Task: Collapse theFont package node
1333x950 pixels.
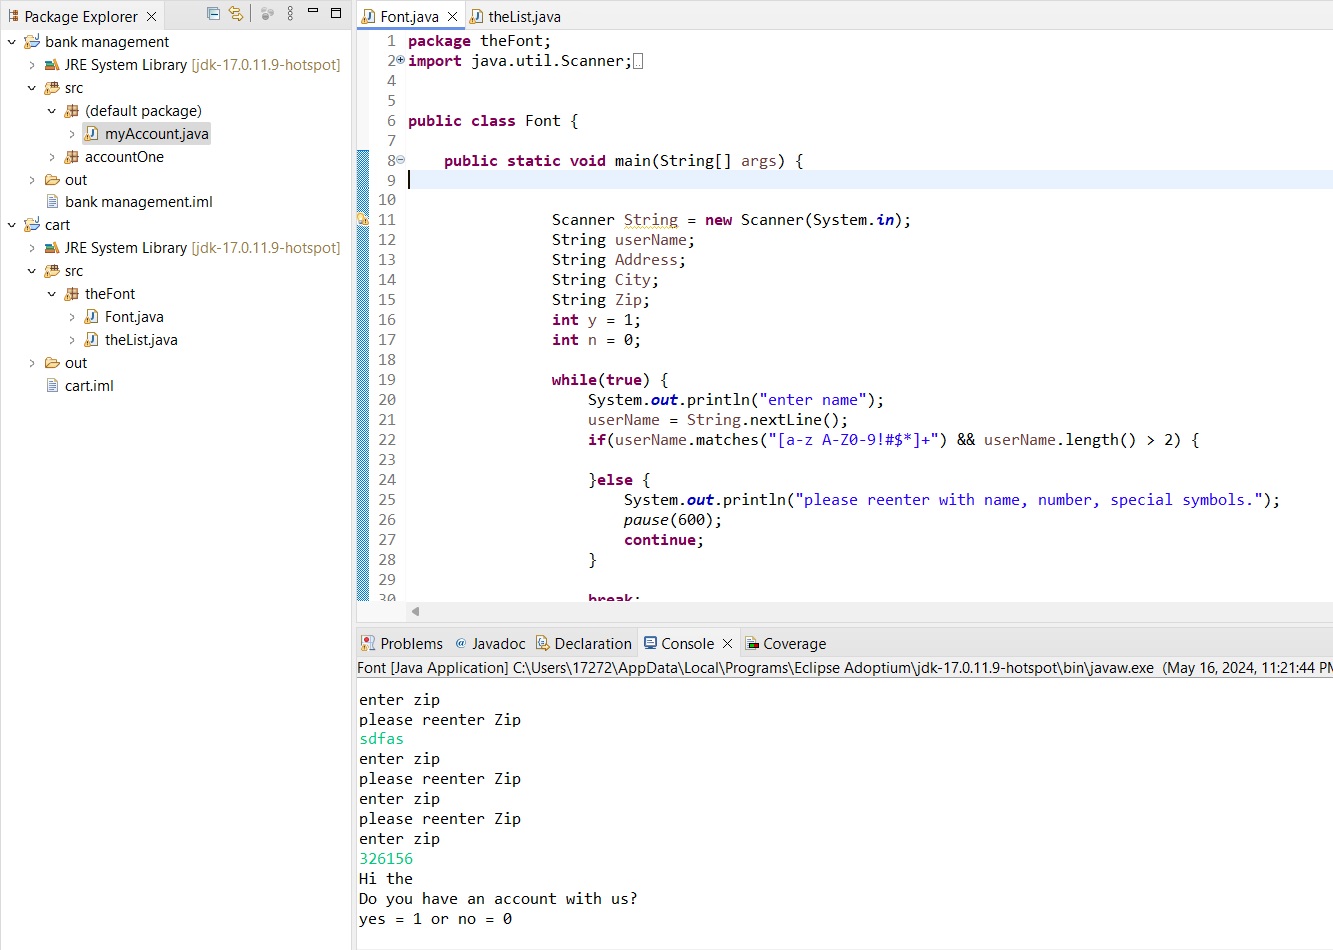Action: pos(52,294)
